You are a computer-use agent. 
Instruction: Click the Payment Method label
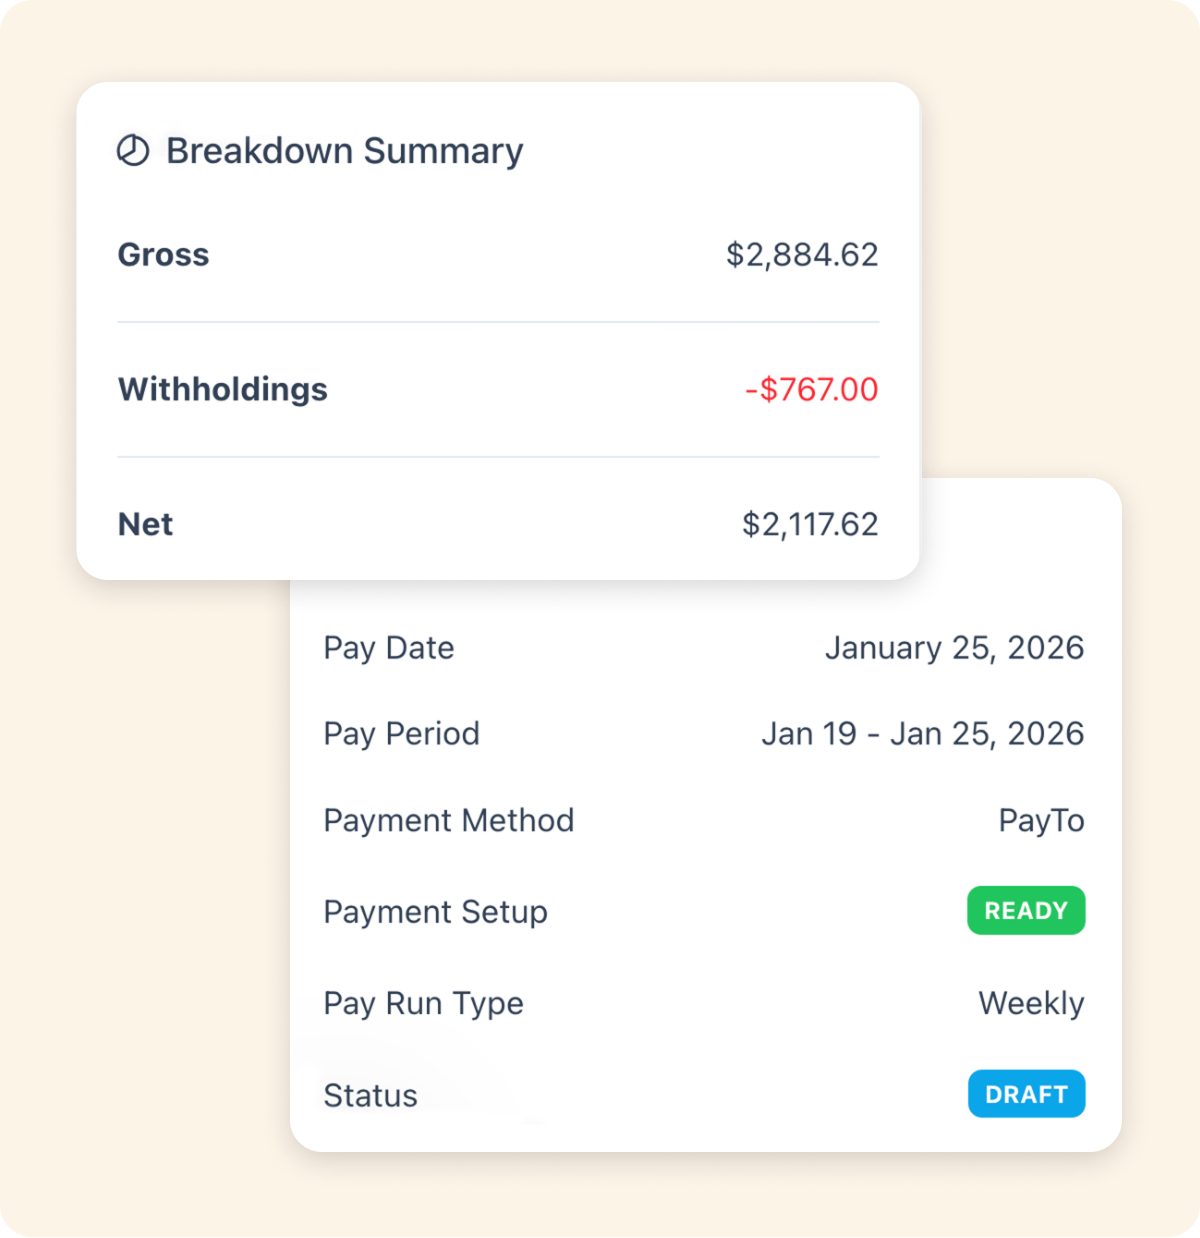coord(449,821)
